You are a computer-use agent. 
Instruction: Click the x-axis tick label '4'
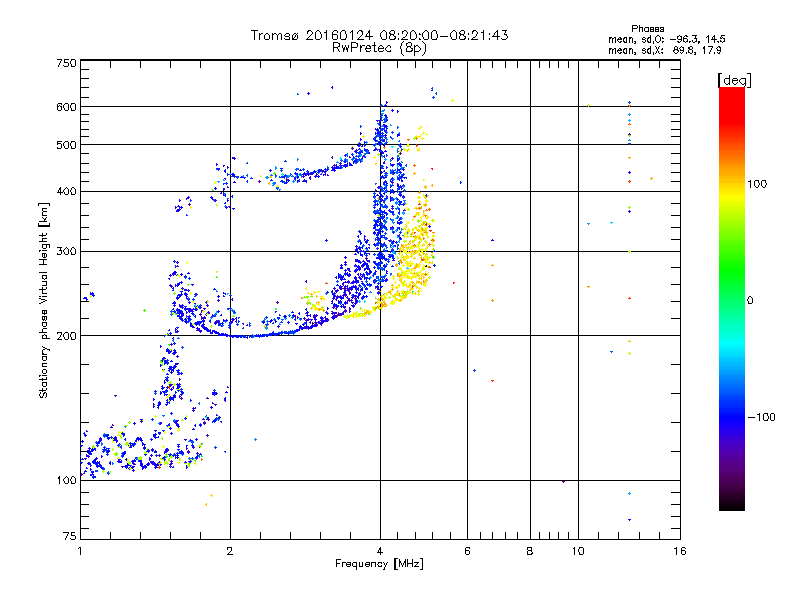380,551
